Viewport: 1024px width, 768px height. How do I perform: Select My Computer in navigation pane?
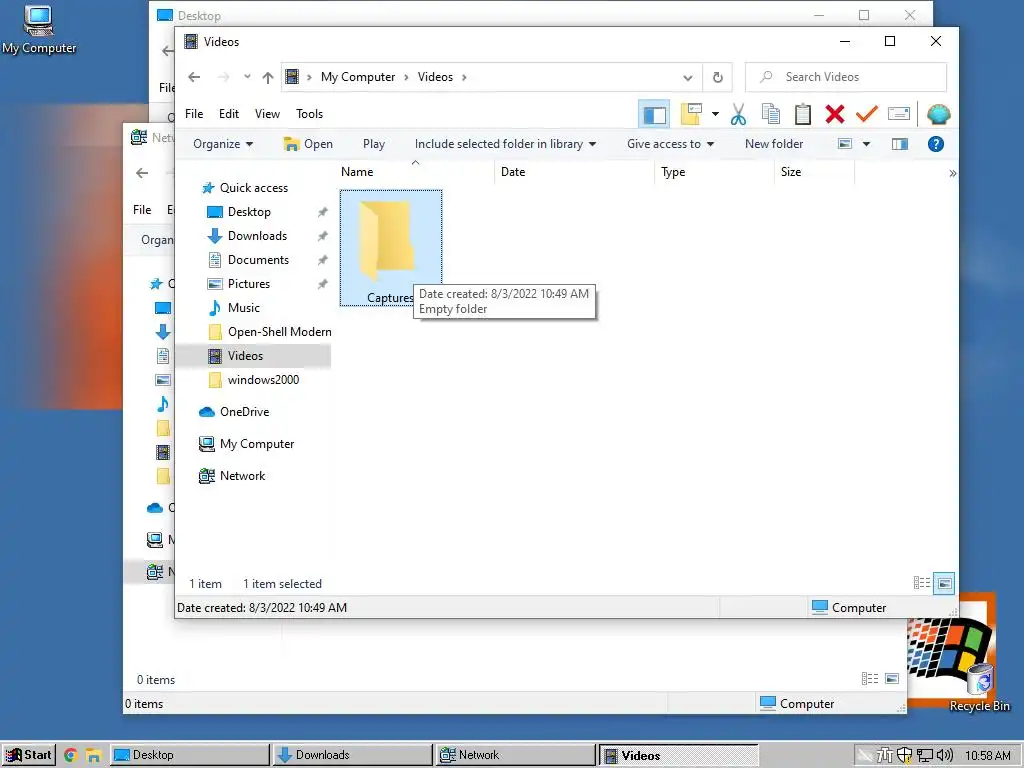coord(257,444)
